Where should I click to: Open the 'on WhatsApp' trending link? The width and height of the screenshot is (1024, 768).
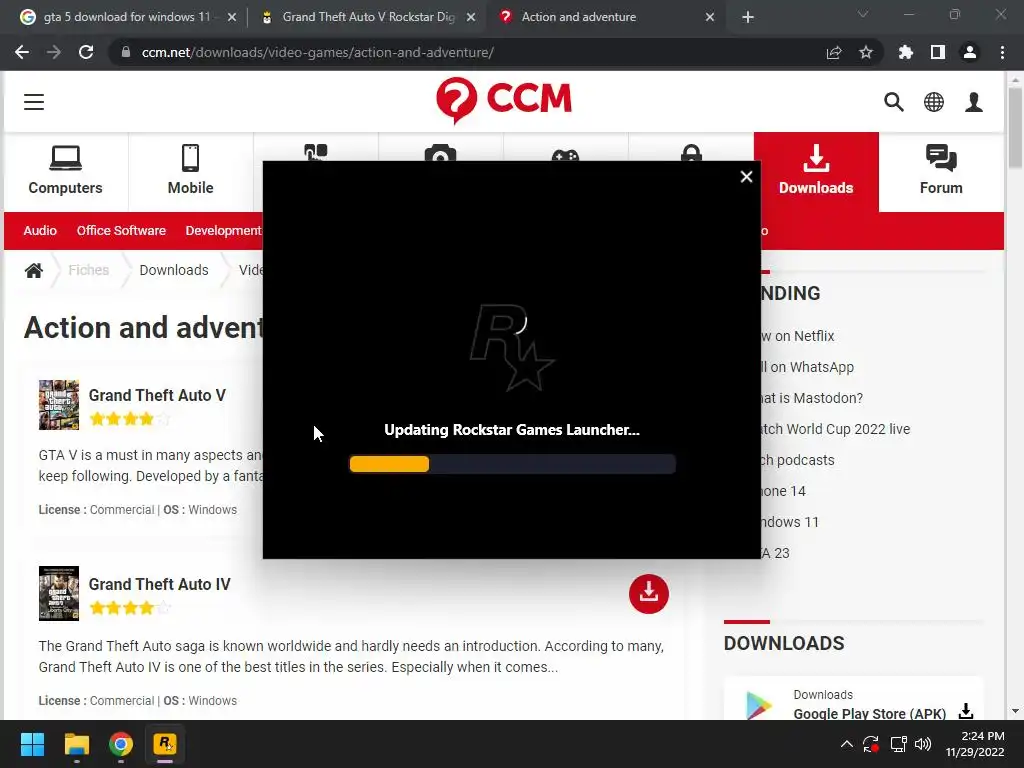tap(807, 367)
